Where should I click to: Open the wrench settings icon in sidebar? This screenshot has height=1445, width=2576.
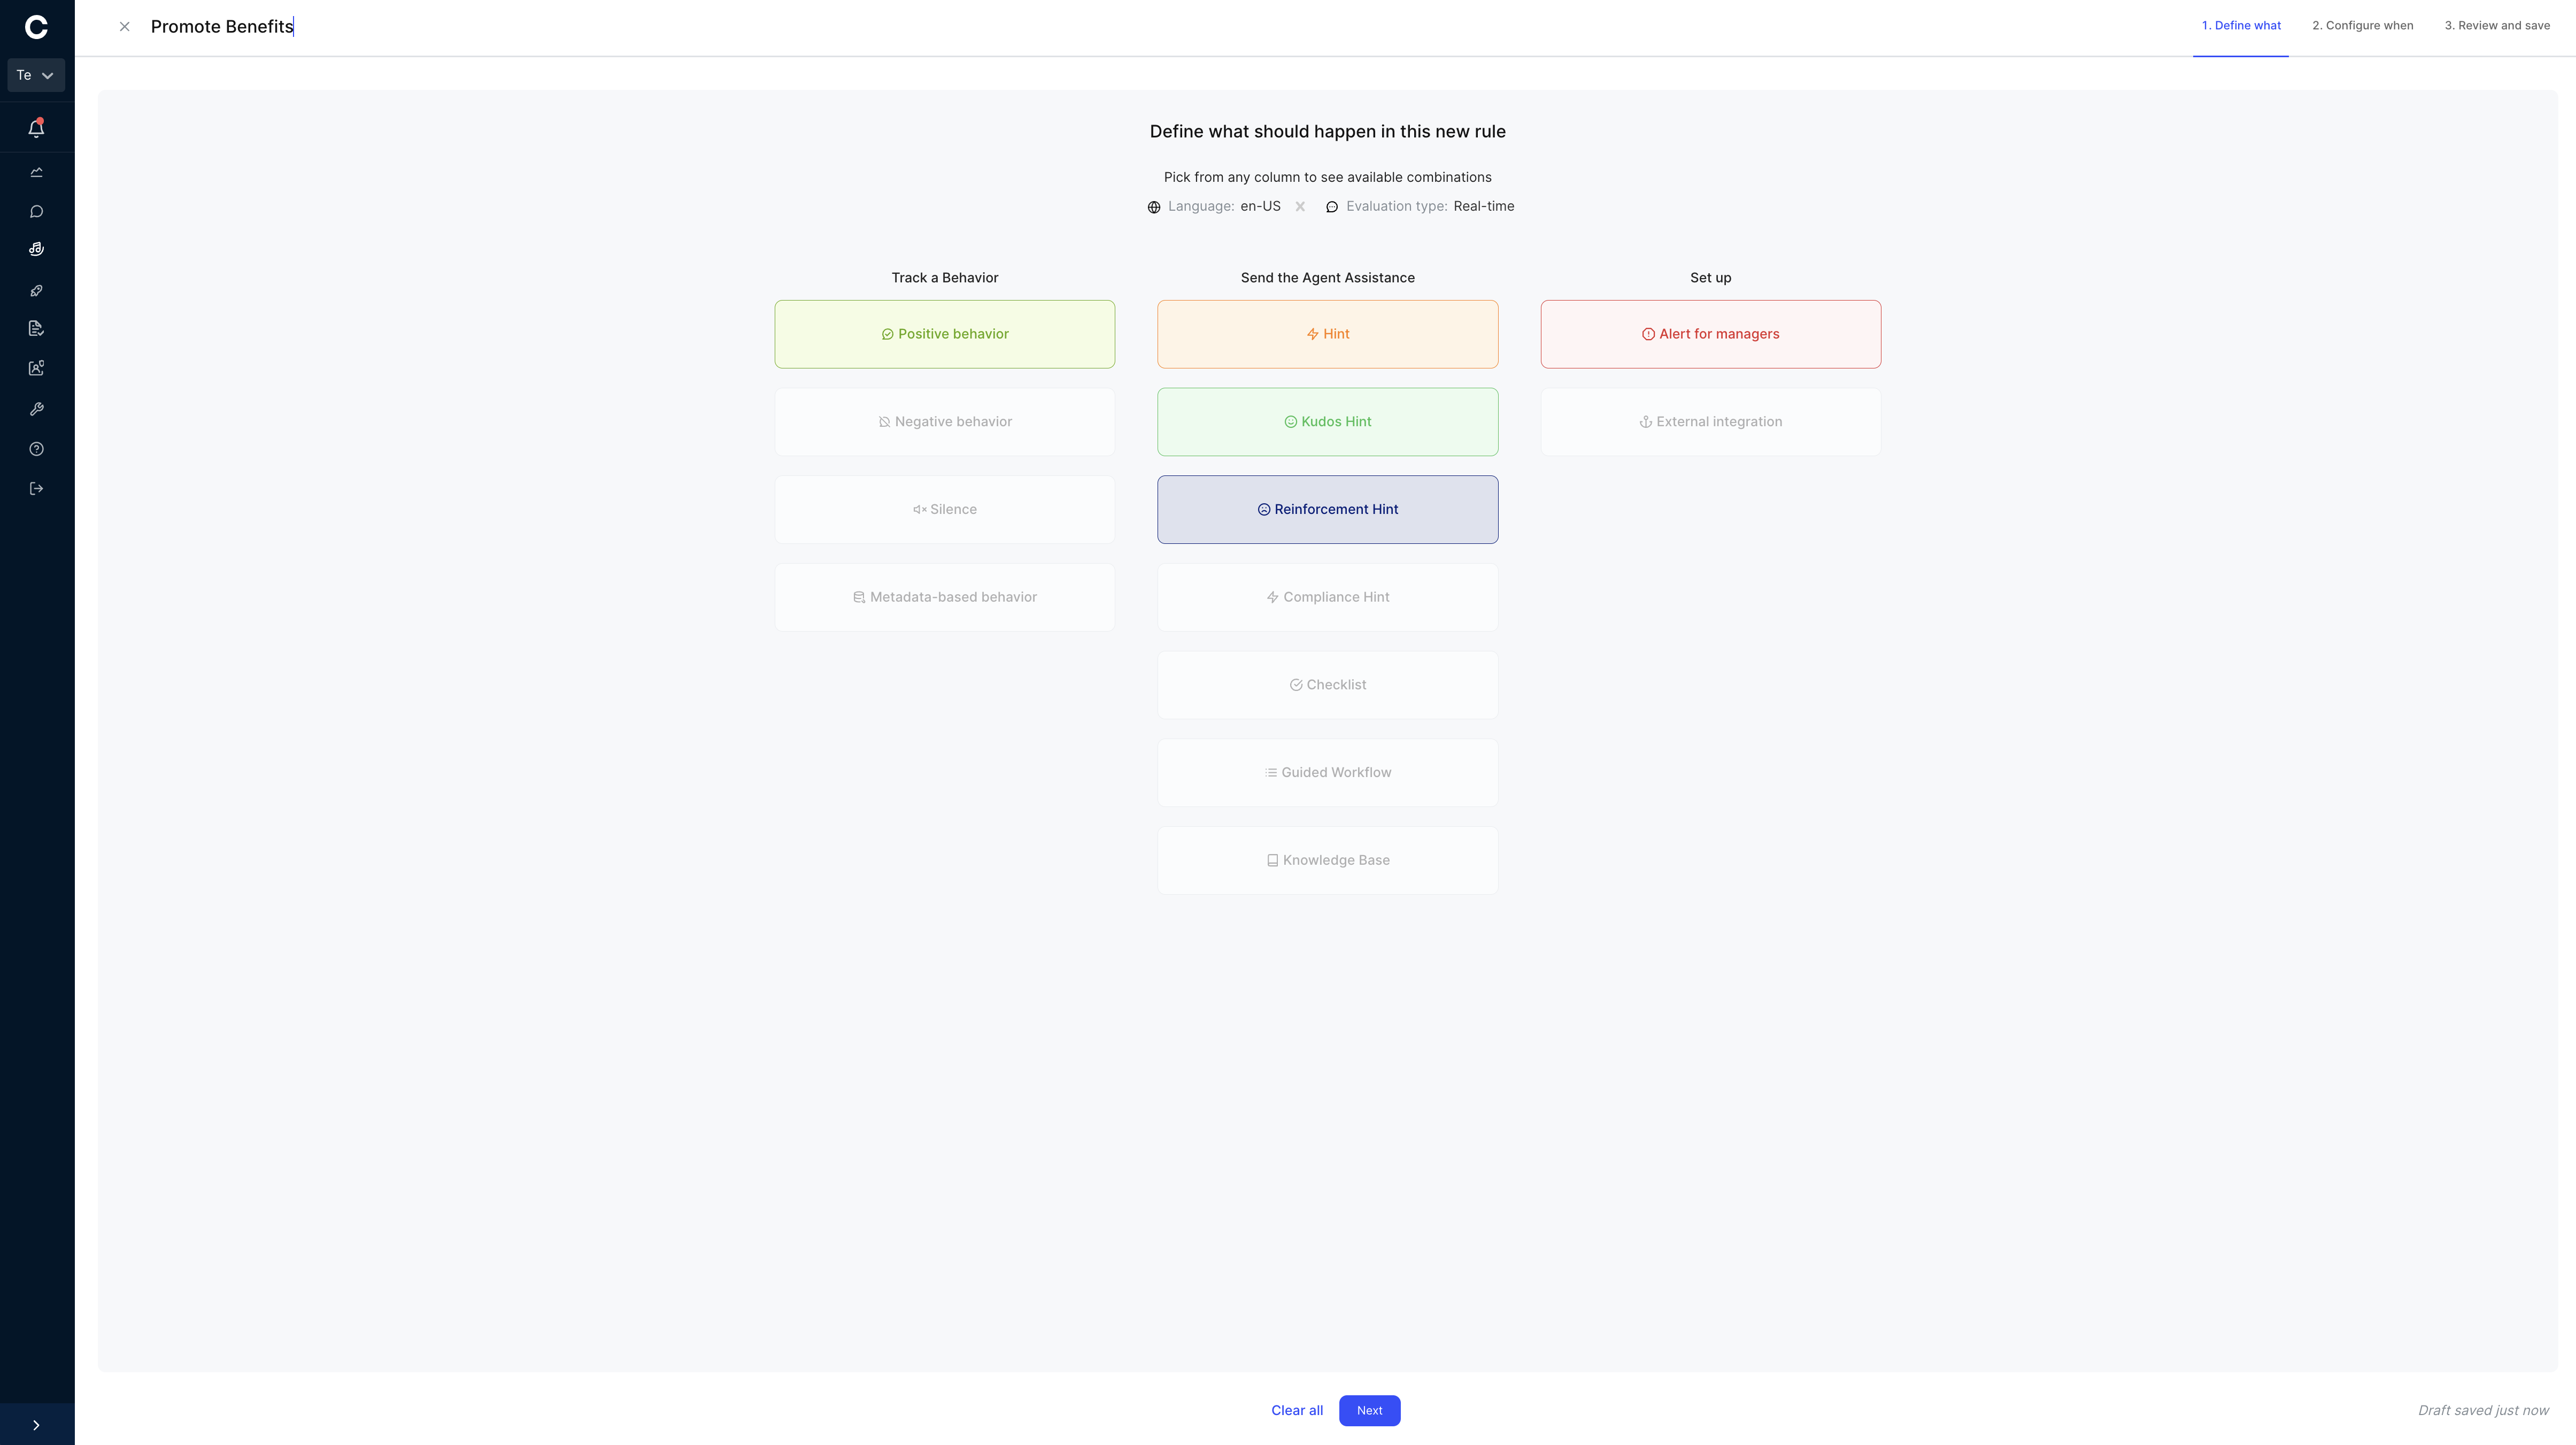37,409
